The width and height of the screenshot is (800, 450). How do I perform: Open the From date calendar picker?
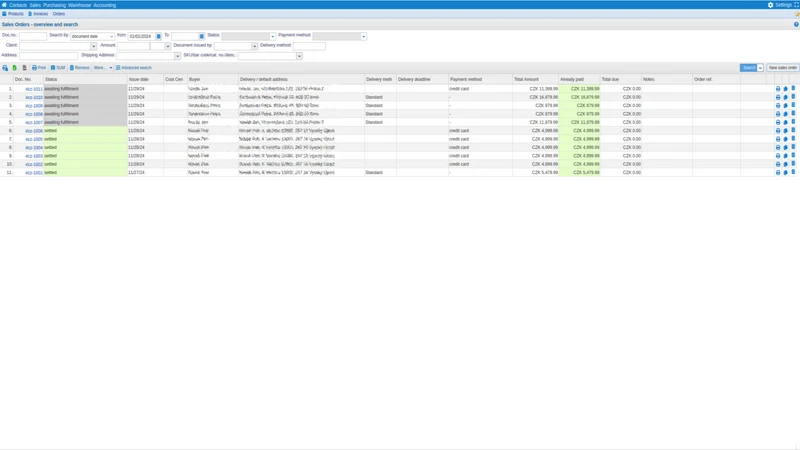coord(159,36)
